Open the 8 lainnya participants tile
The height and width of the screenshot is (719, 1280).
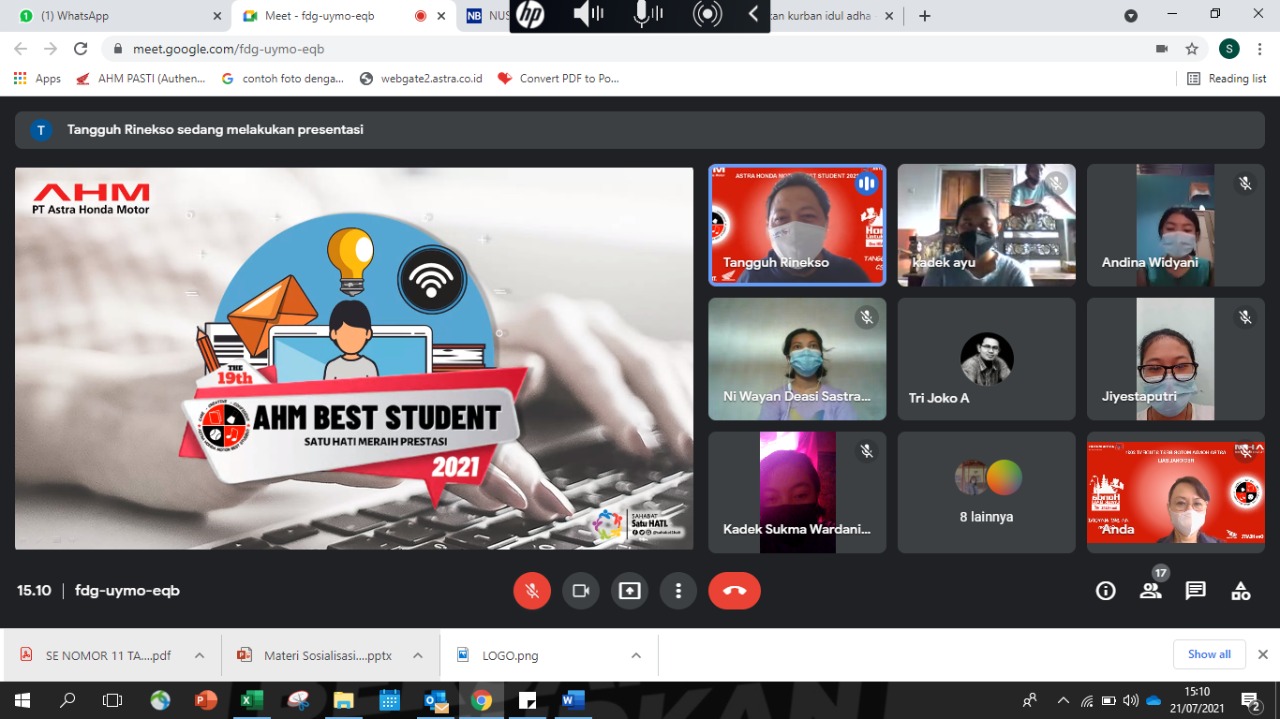tap(986, 492)
